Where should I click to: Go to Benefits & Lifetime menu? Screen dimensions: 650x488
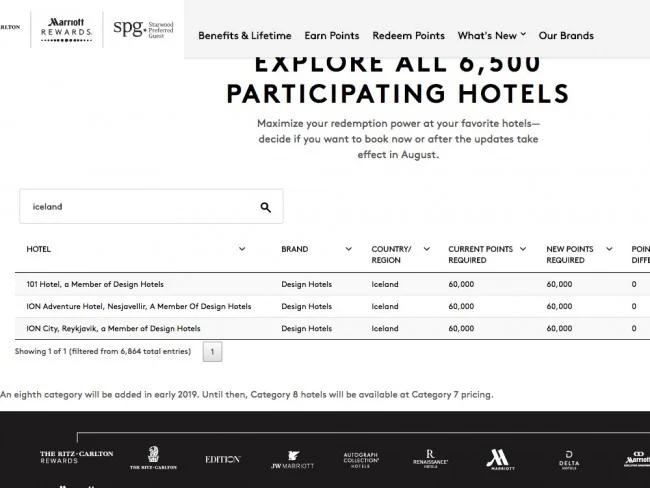click(x=245, y=35)
